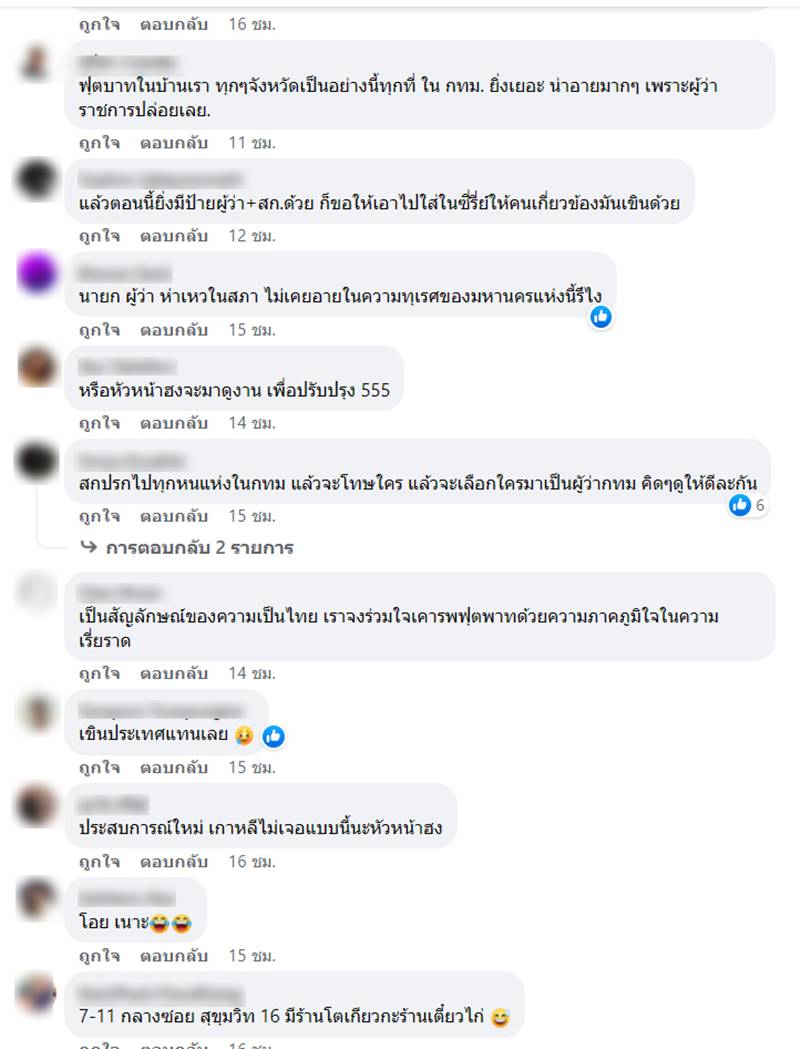Image resolution: width=800 pixels, height=1049 pixels.
Task: Click the reply arrow icon beside การตอบกลับ 2 รายการ
Action: click(x=88, y=547)
